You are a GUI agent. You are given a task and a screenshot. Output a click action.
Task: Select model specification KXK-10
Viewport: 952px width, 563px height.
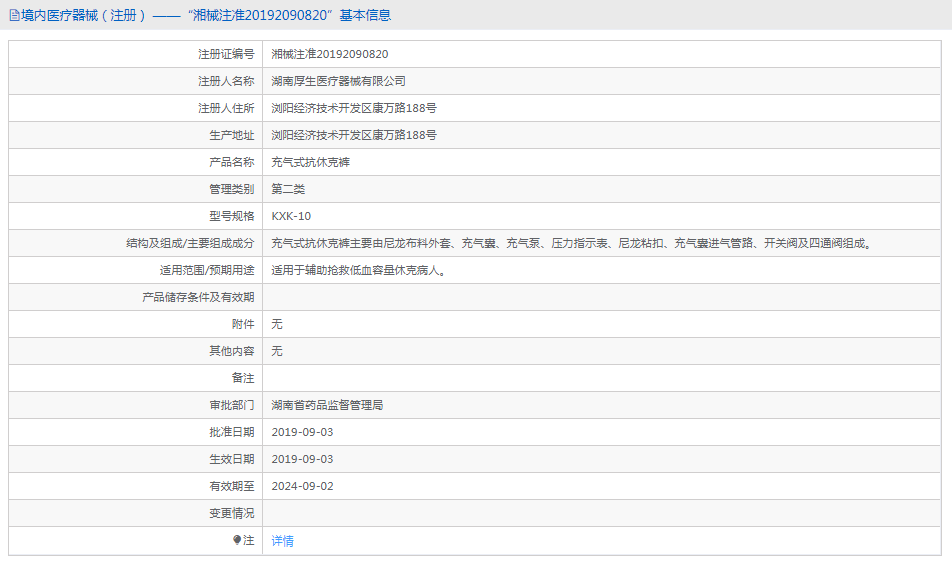(x=291, y=216)
